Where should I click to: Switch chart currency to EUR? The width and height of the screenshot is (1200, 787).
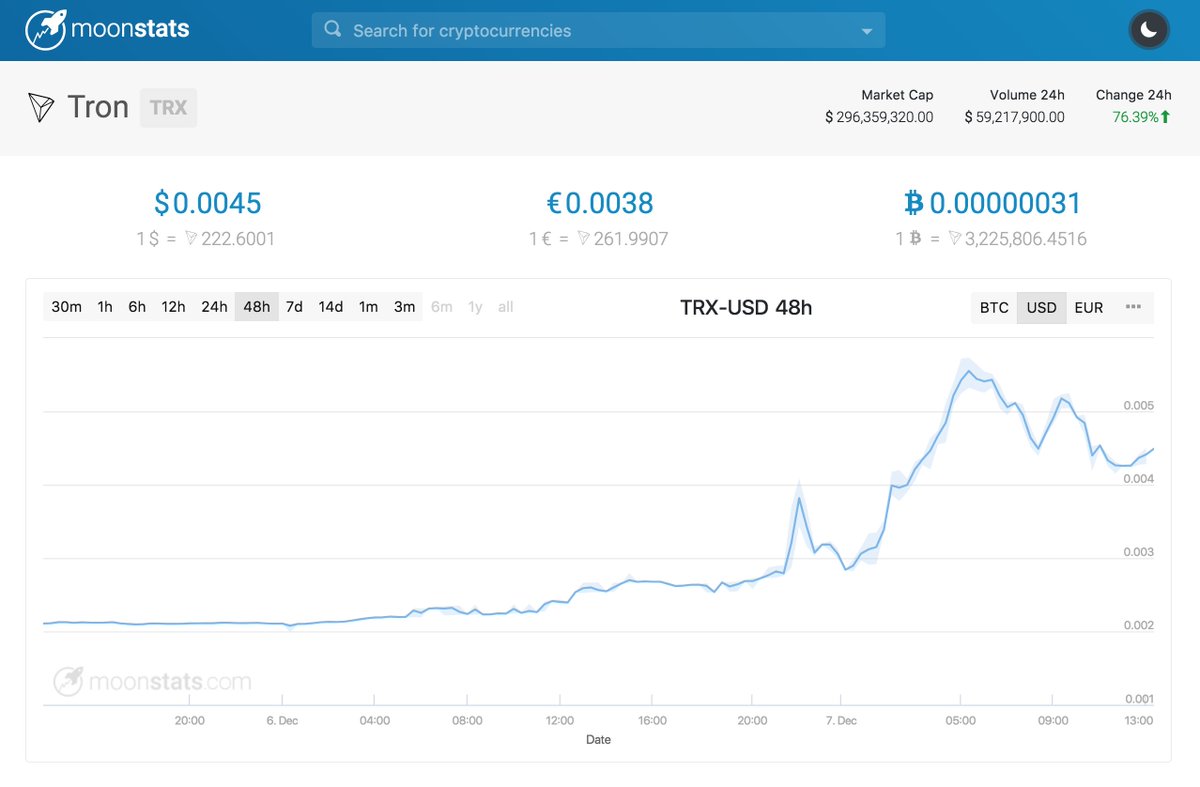click(1089, 308)
